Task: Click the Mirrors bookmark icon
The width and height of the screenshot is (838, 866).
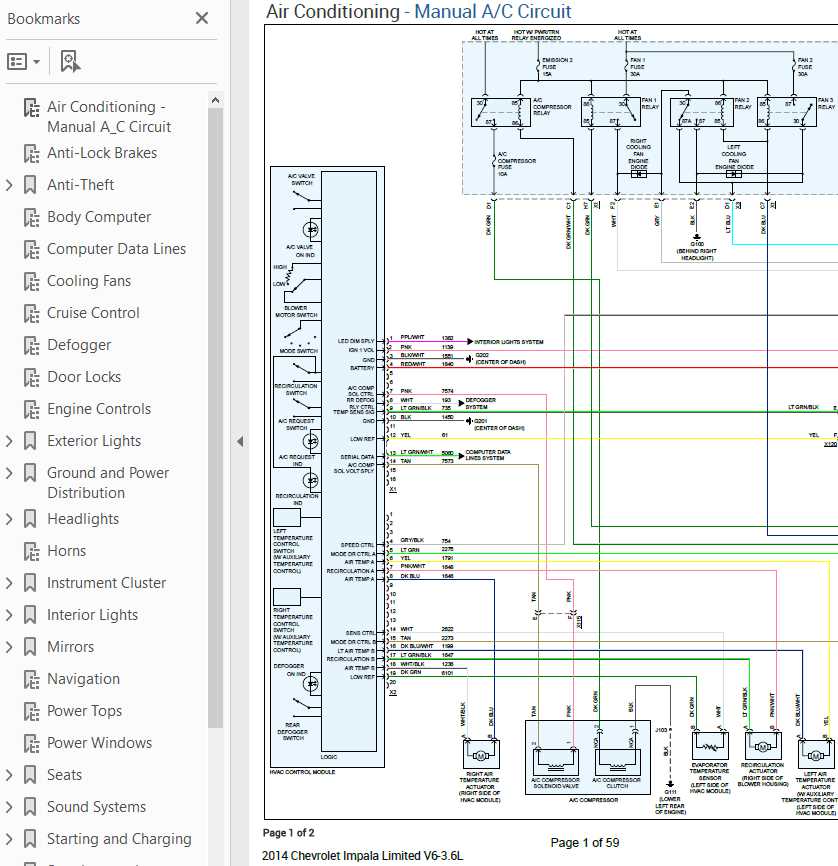Action: click(x=30, y=647)
